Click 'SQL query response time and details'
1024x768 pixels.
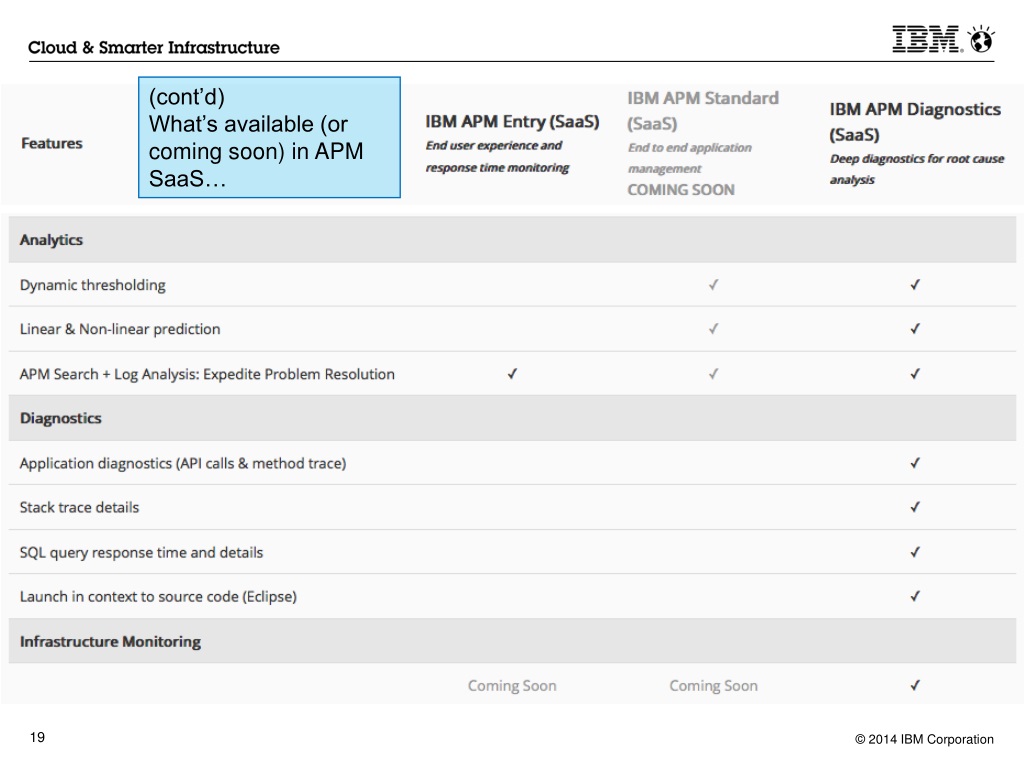coord(141,552)
